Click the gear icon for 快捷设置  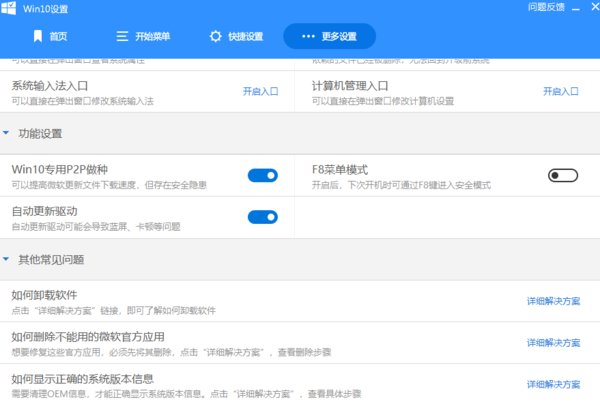(x=215, y=37)
